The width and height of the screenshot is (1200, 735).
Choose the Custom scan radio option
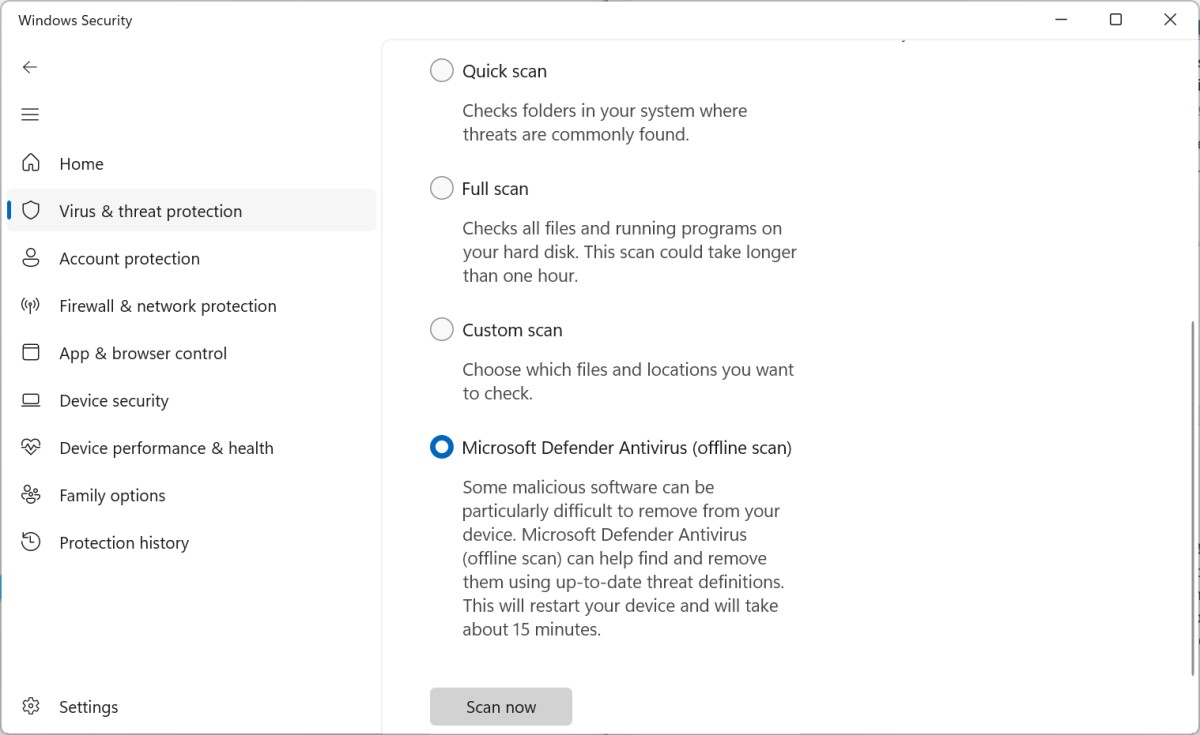[x=441, y=329]
